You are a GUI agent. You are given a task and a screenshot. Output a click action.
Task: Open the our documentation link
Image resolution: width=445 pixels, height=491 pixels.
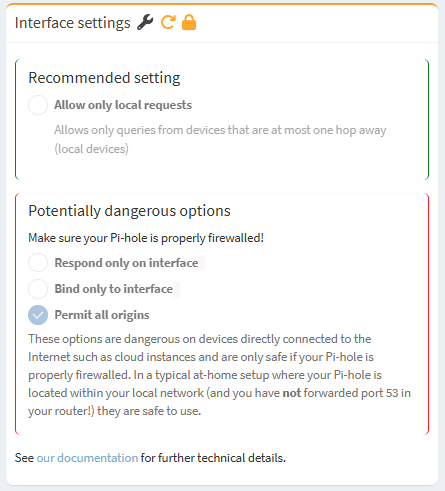87,458
